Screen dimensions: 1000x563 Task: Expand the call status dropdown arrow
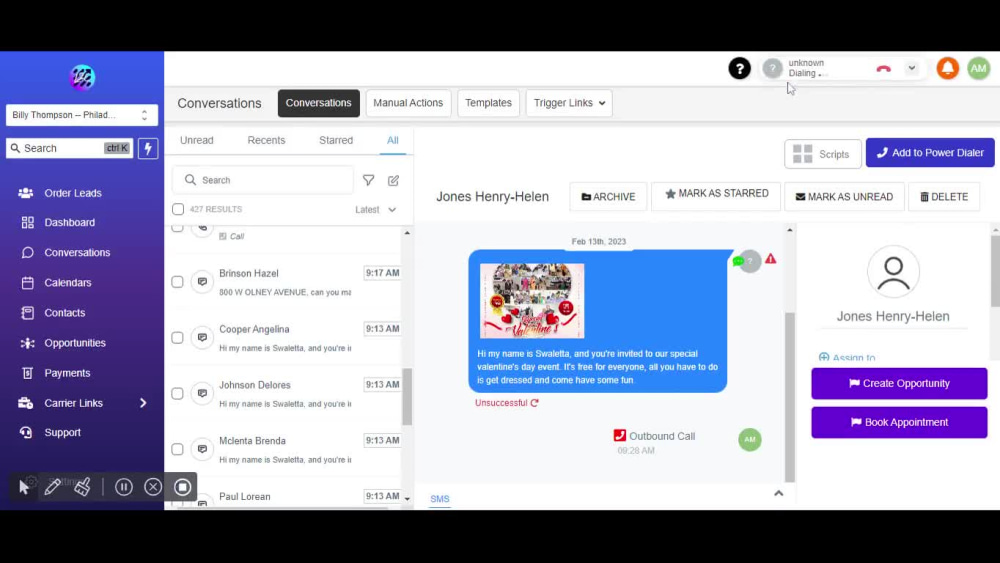[x=912, y=68]
